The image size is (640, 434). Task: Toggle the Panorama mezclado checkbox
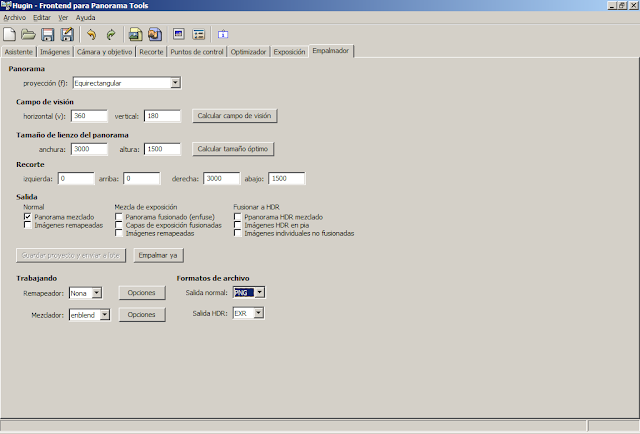coord(27,217)
